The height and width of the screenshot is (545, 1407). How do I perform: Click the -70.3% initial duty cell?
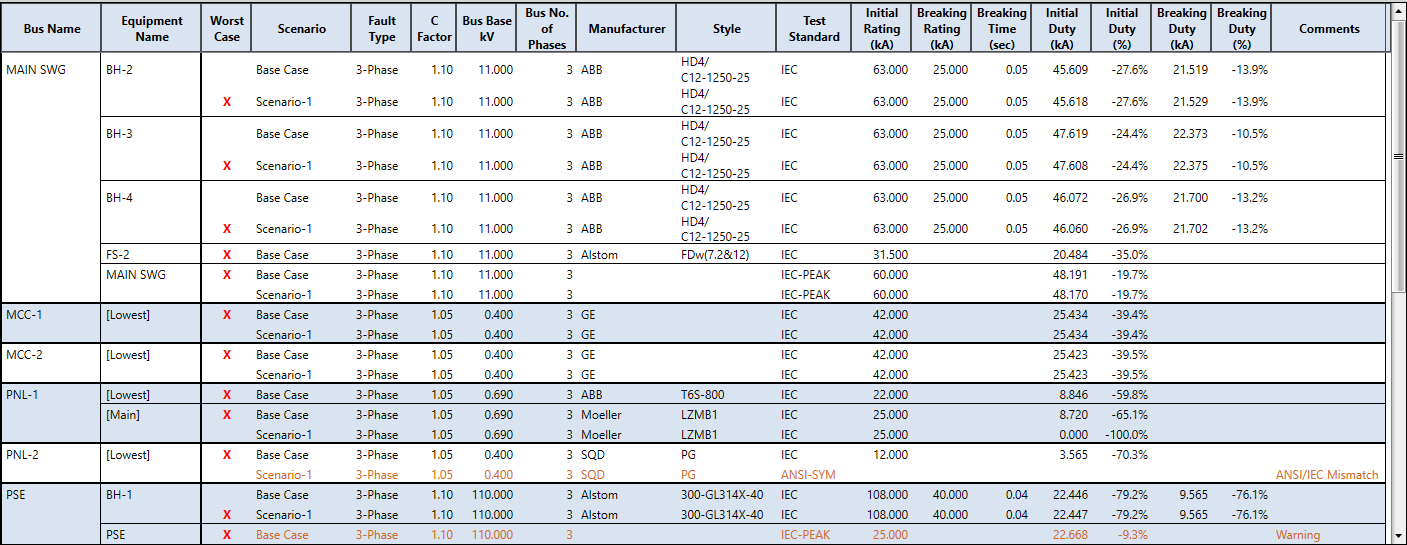(x=1129, y=455)
